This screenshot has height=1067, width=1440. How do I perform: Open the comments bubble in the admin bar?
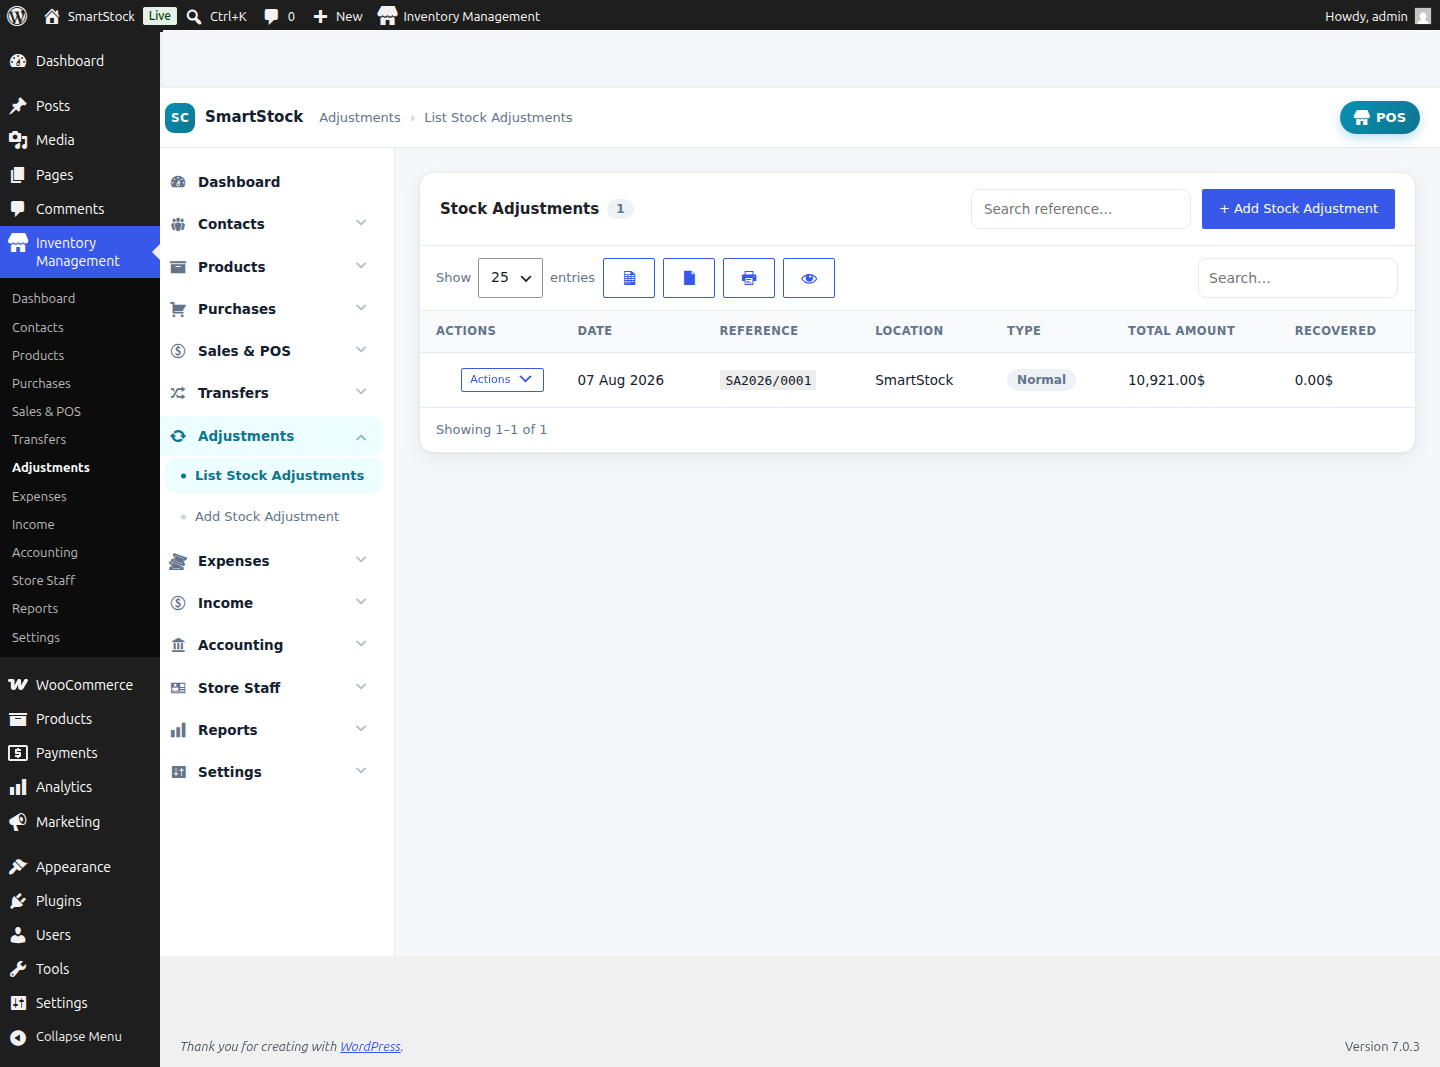(x=279, y=16)
